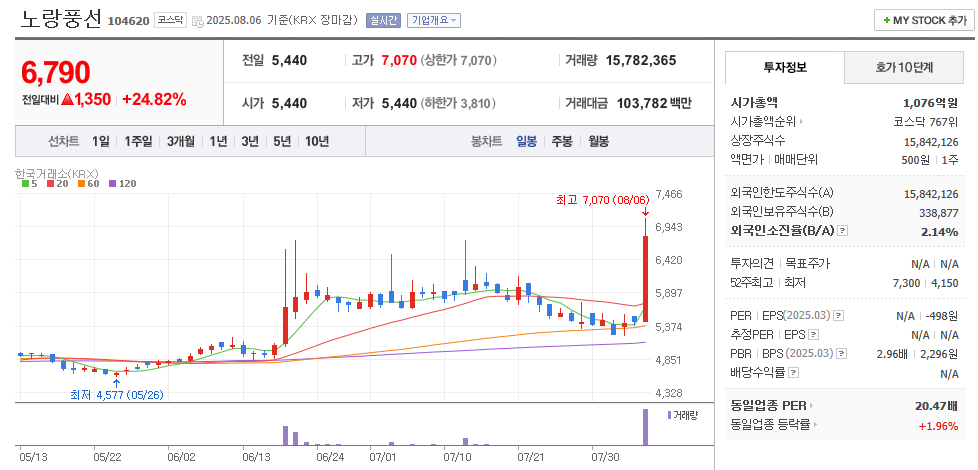Open the 시가총액순위 ranking link

click(763, 122)
